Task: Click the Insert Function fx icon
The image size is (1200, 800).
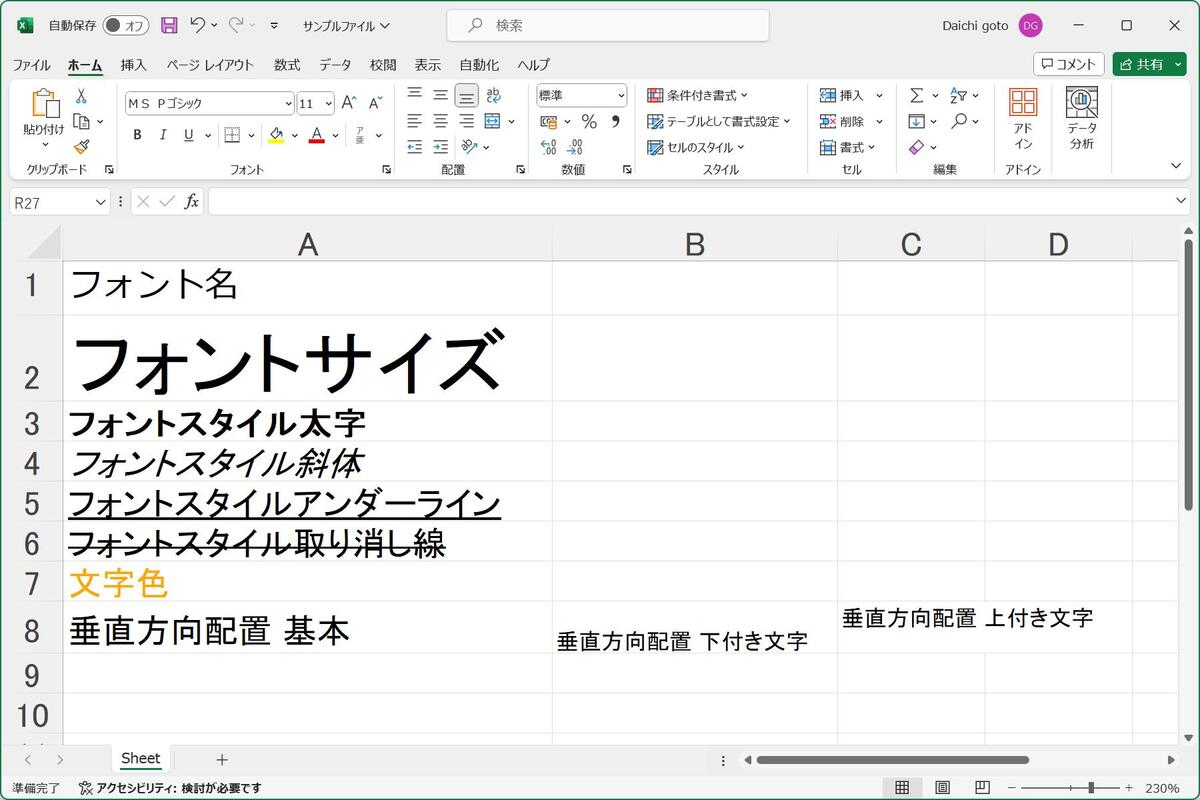Action: click(191, 201)
